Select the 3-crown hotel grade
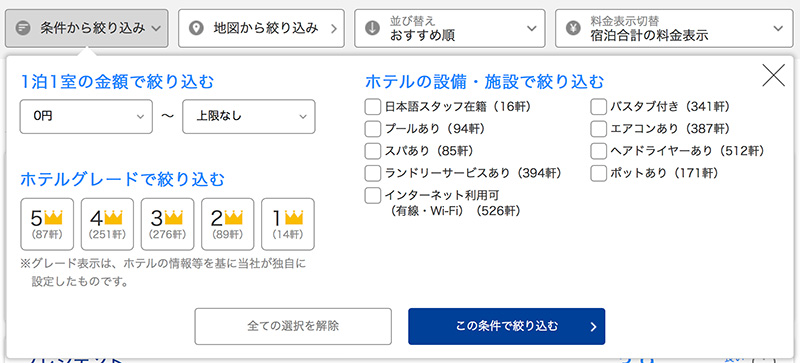Viewport: 800px width, 363px height. [167, 224]
